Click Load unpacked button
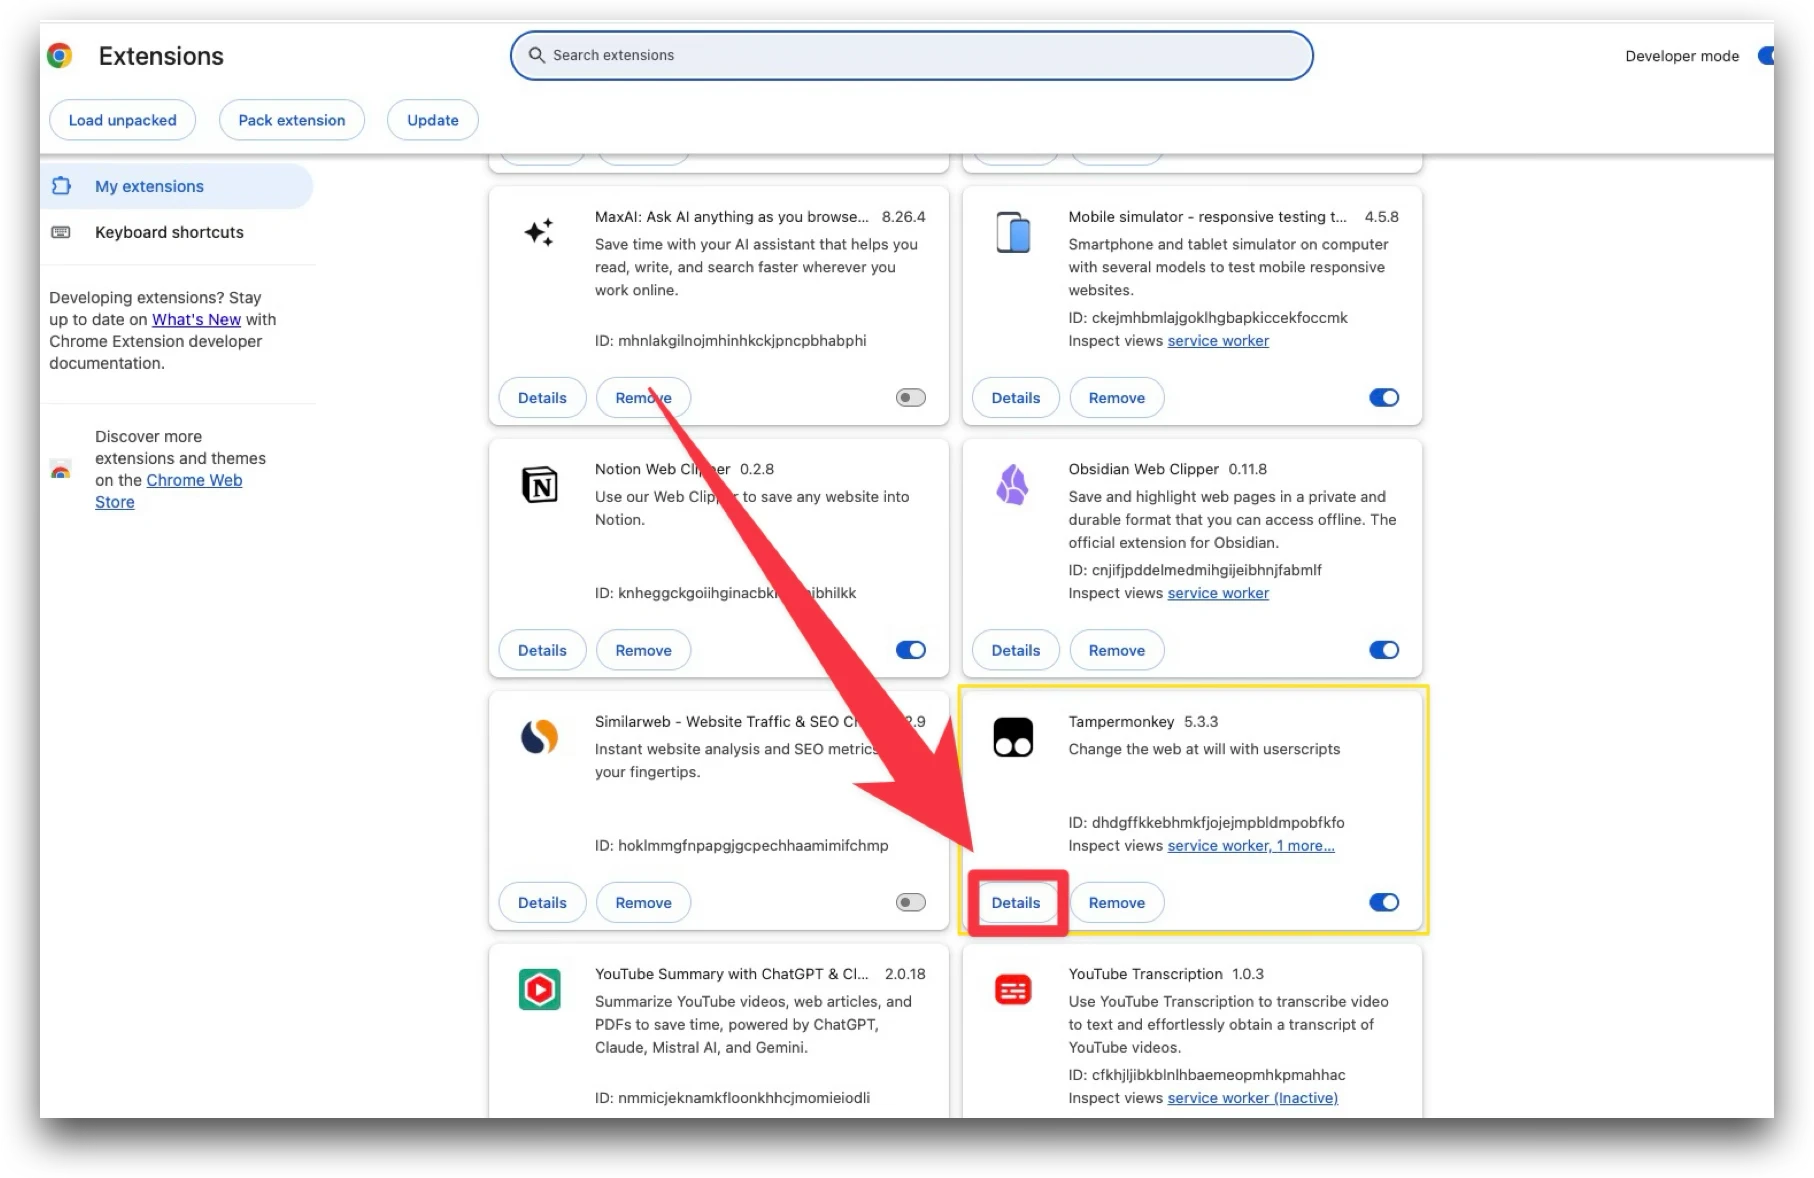Viewport: 1814px width, 1178px height. point(122,120)
